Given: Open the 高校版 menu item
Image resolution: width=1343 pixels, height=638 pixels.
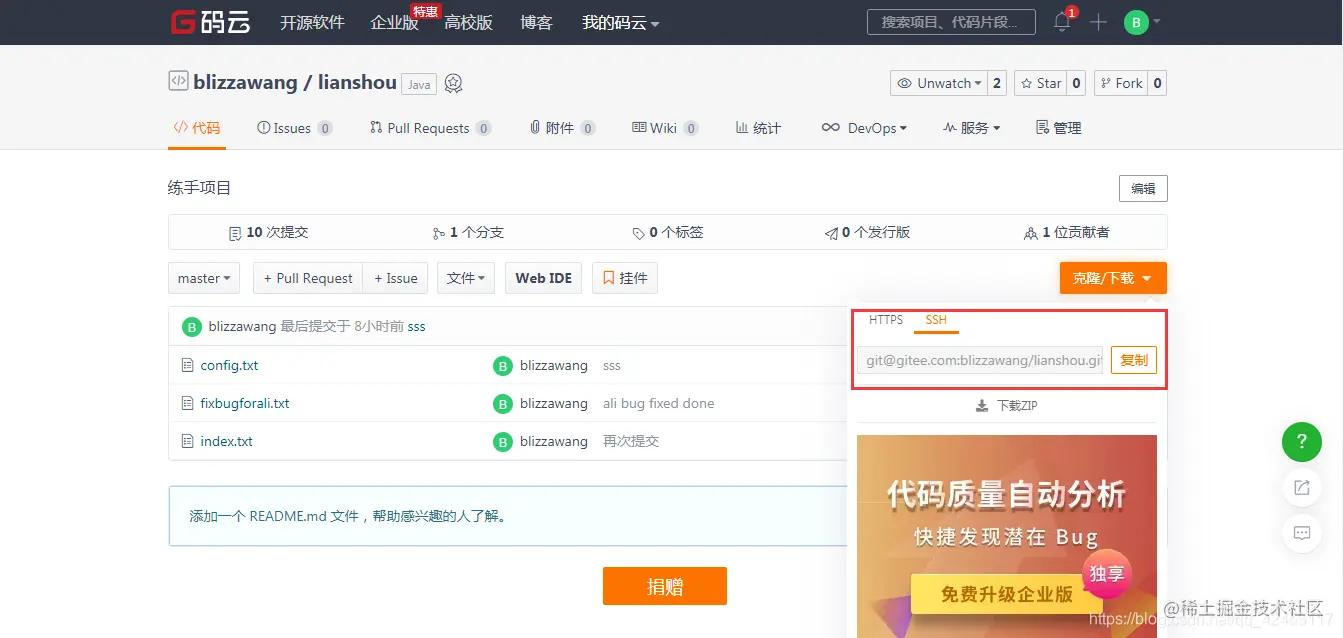Looking at the screenshot, I should tap(469, 22).
